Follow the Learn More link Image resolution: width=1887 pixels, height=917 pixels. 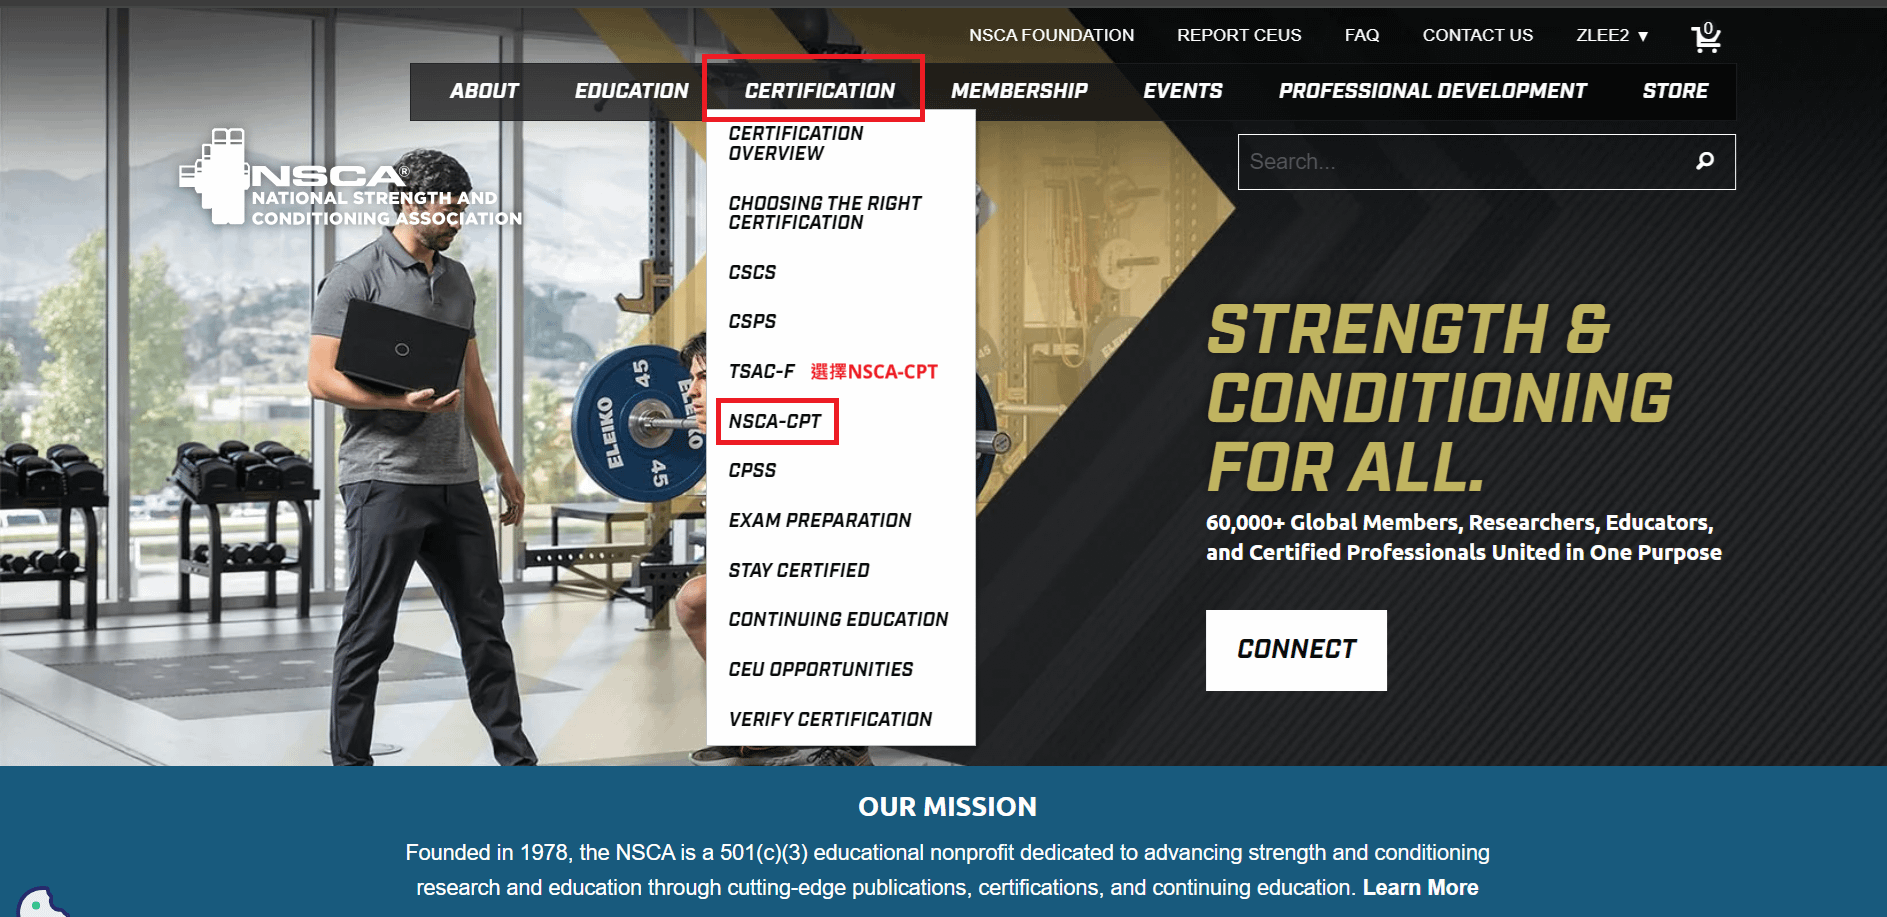[x=1420, y=887]
